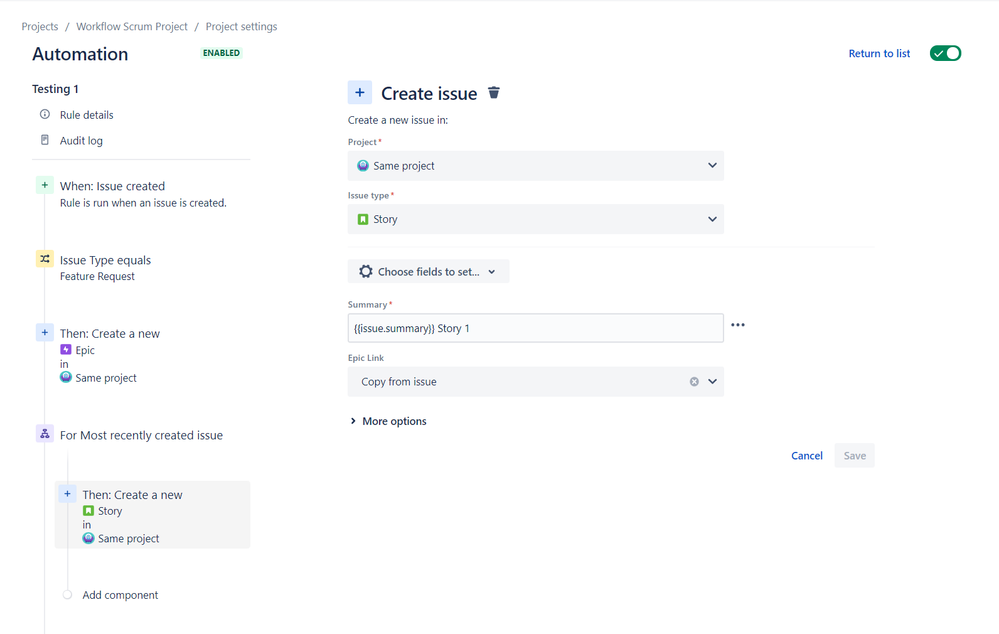Image resolution: width=999 pixels, height=634 pixels.
Task: Click the Add component circle marker
Action: click(68, 594)
